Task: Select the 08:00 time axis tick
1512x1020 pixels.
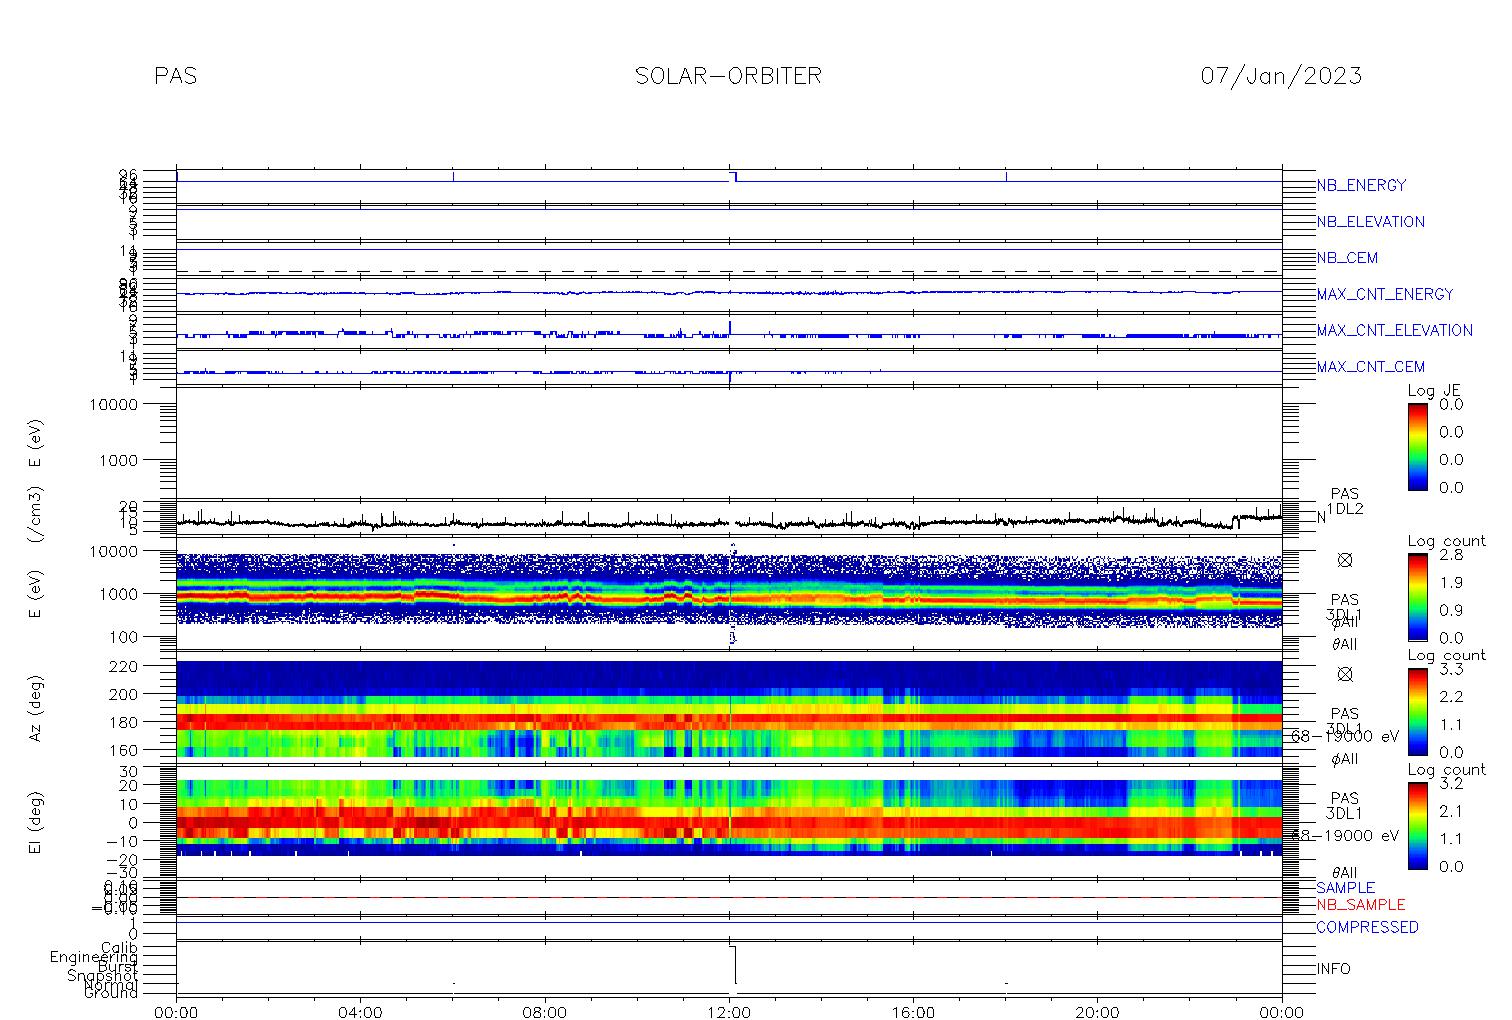Action: pos(545,1012)
